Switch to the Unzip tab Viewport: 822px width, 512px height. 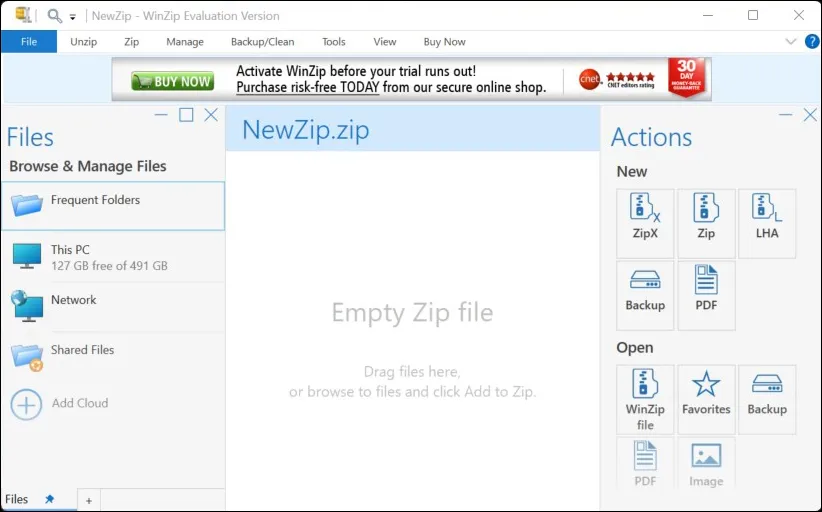click(x=84, y=41)
